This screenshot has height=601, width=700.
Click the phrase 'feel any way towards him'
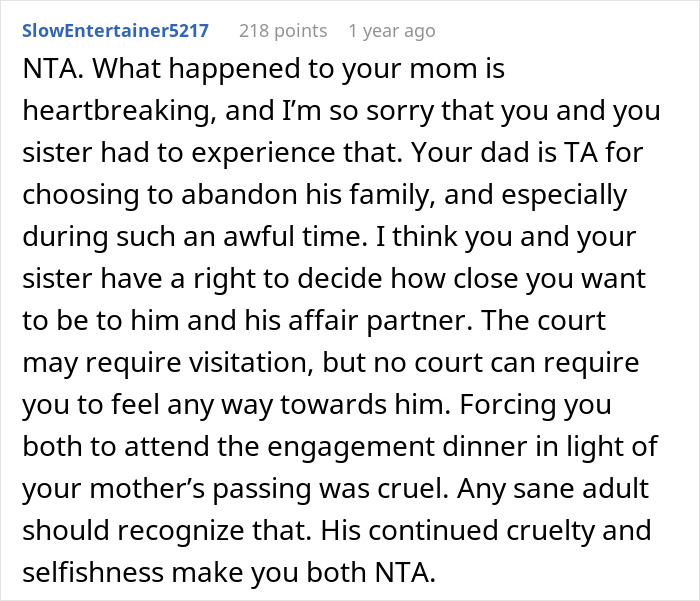coord(281,405)
